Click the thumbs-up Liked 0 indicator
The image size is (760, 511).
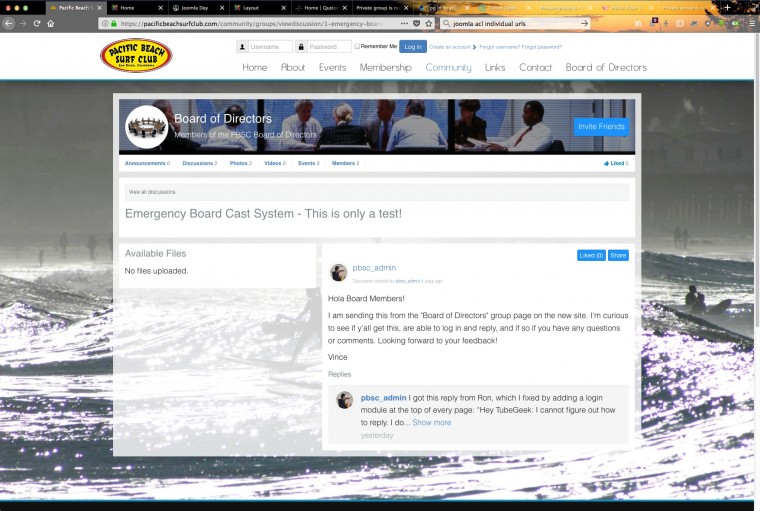[616, 163]
